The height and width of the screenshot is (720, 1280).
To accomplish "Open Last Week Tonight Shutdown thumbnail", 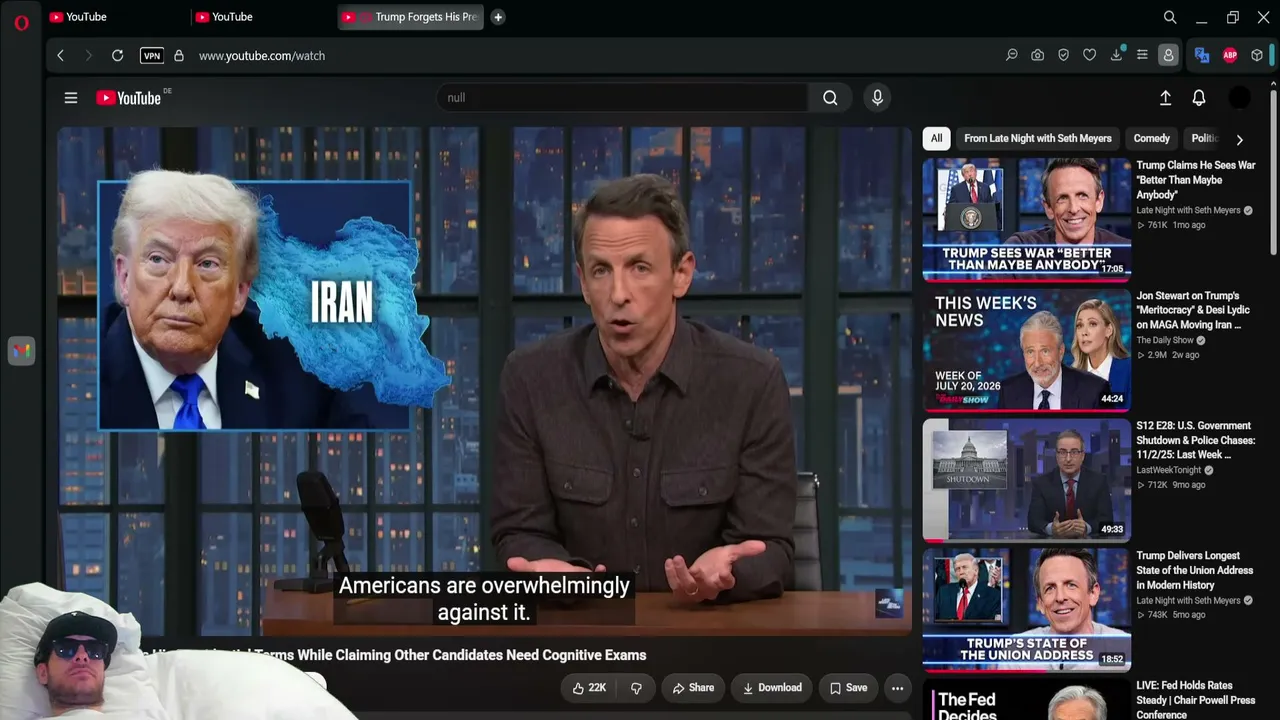I will (1026, 478).
